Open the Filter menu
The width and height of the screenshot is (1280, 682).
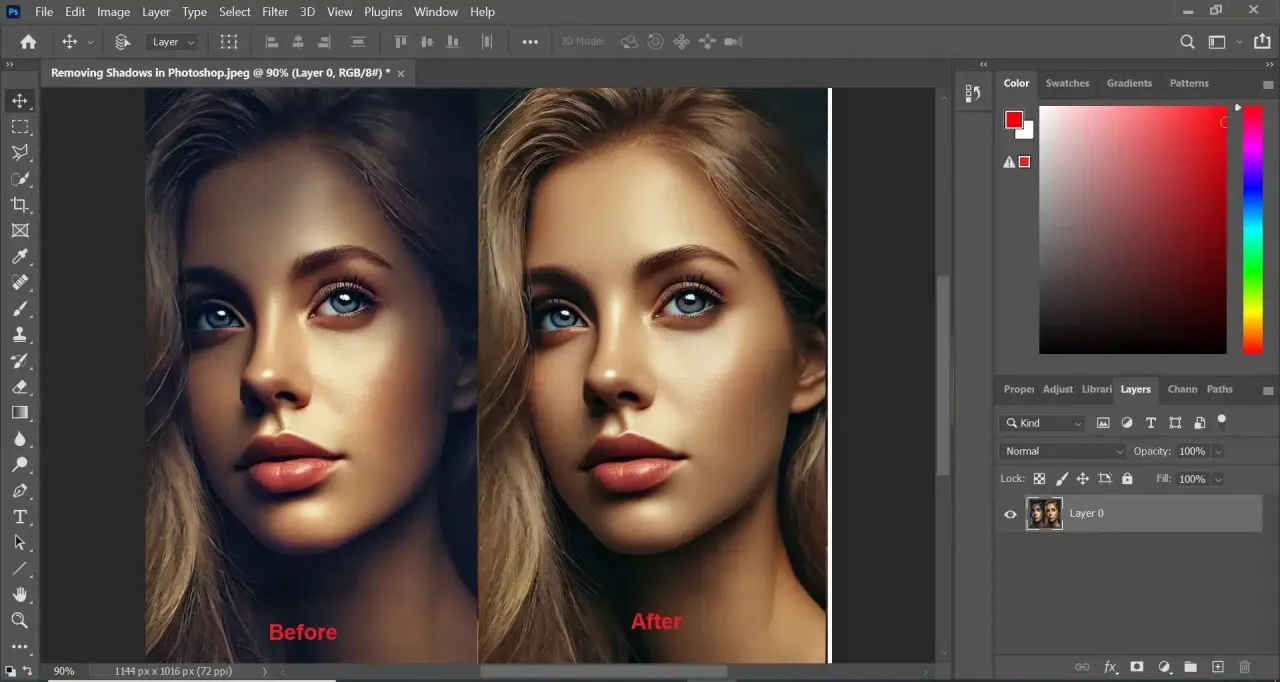point(275,11)
